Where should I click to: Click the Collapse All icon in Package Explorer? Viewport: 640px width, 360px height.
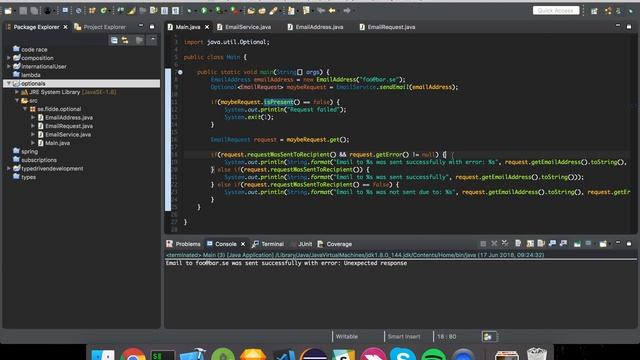click(x=114, y=40)
